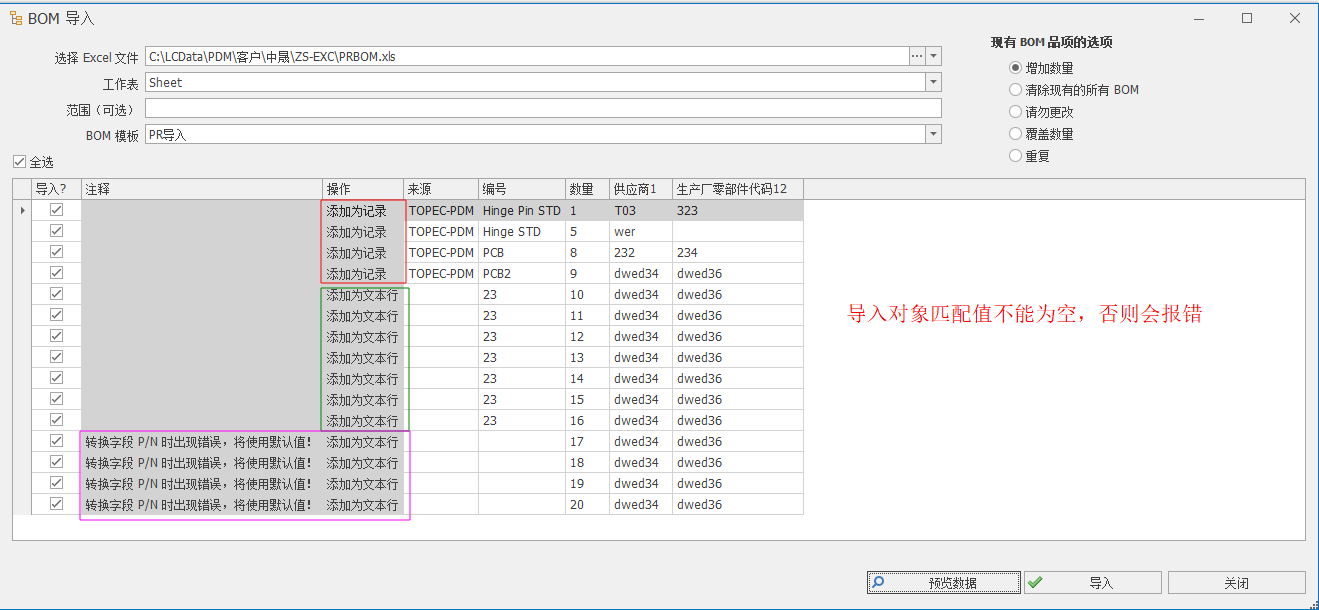The height and width of the screenshot is (610, 1319).
Task: Select 清除现有的所有 BOM radio option
Action: click(1016, 90)
